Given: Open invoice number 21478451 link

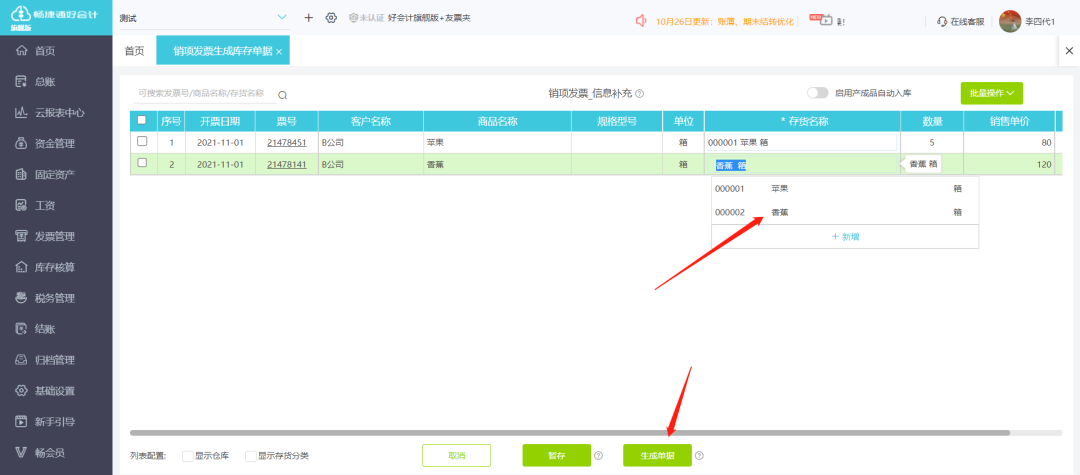Looking at the screenshot, I should coord(287,142).
